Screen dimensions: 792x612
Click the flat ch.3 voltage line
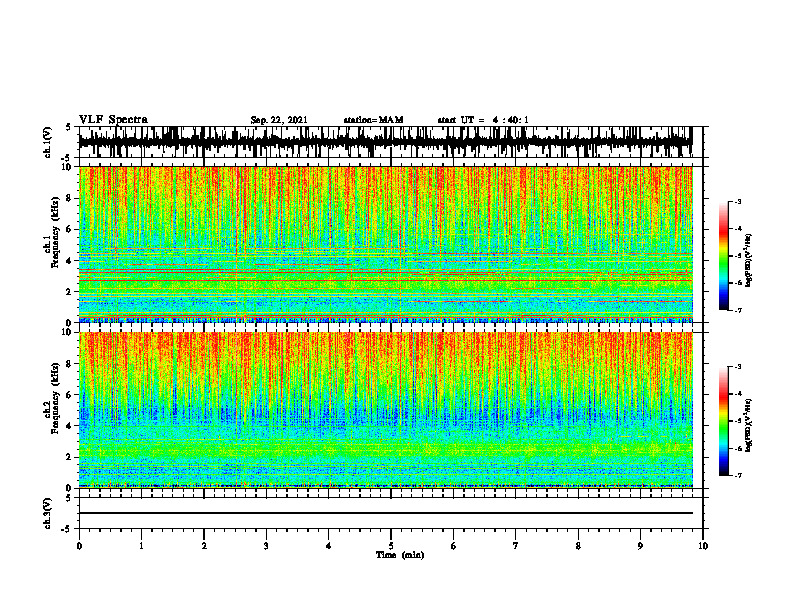[x=385, y=513]
